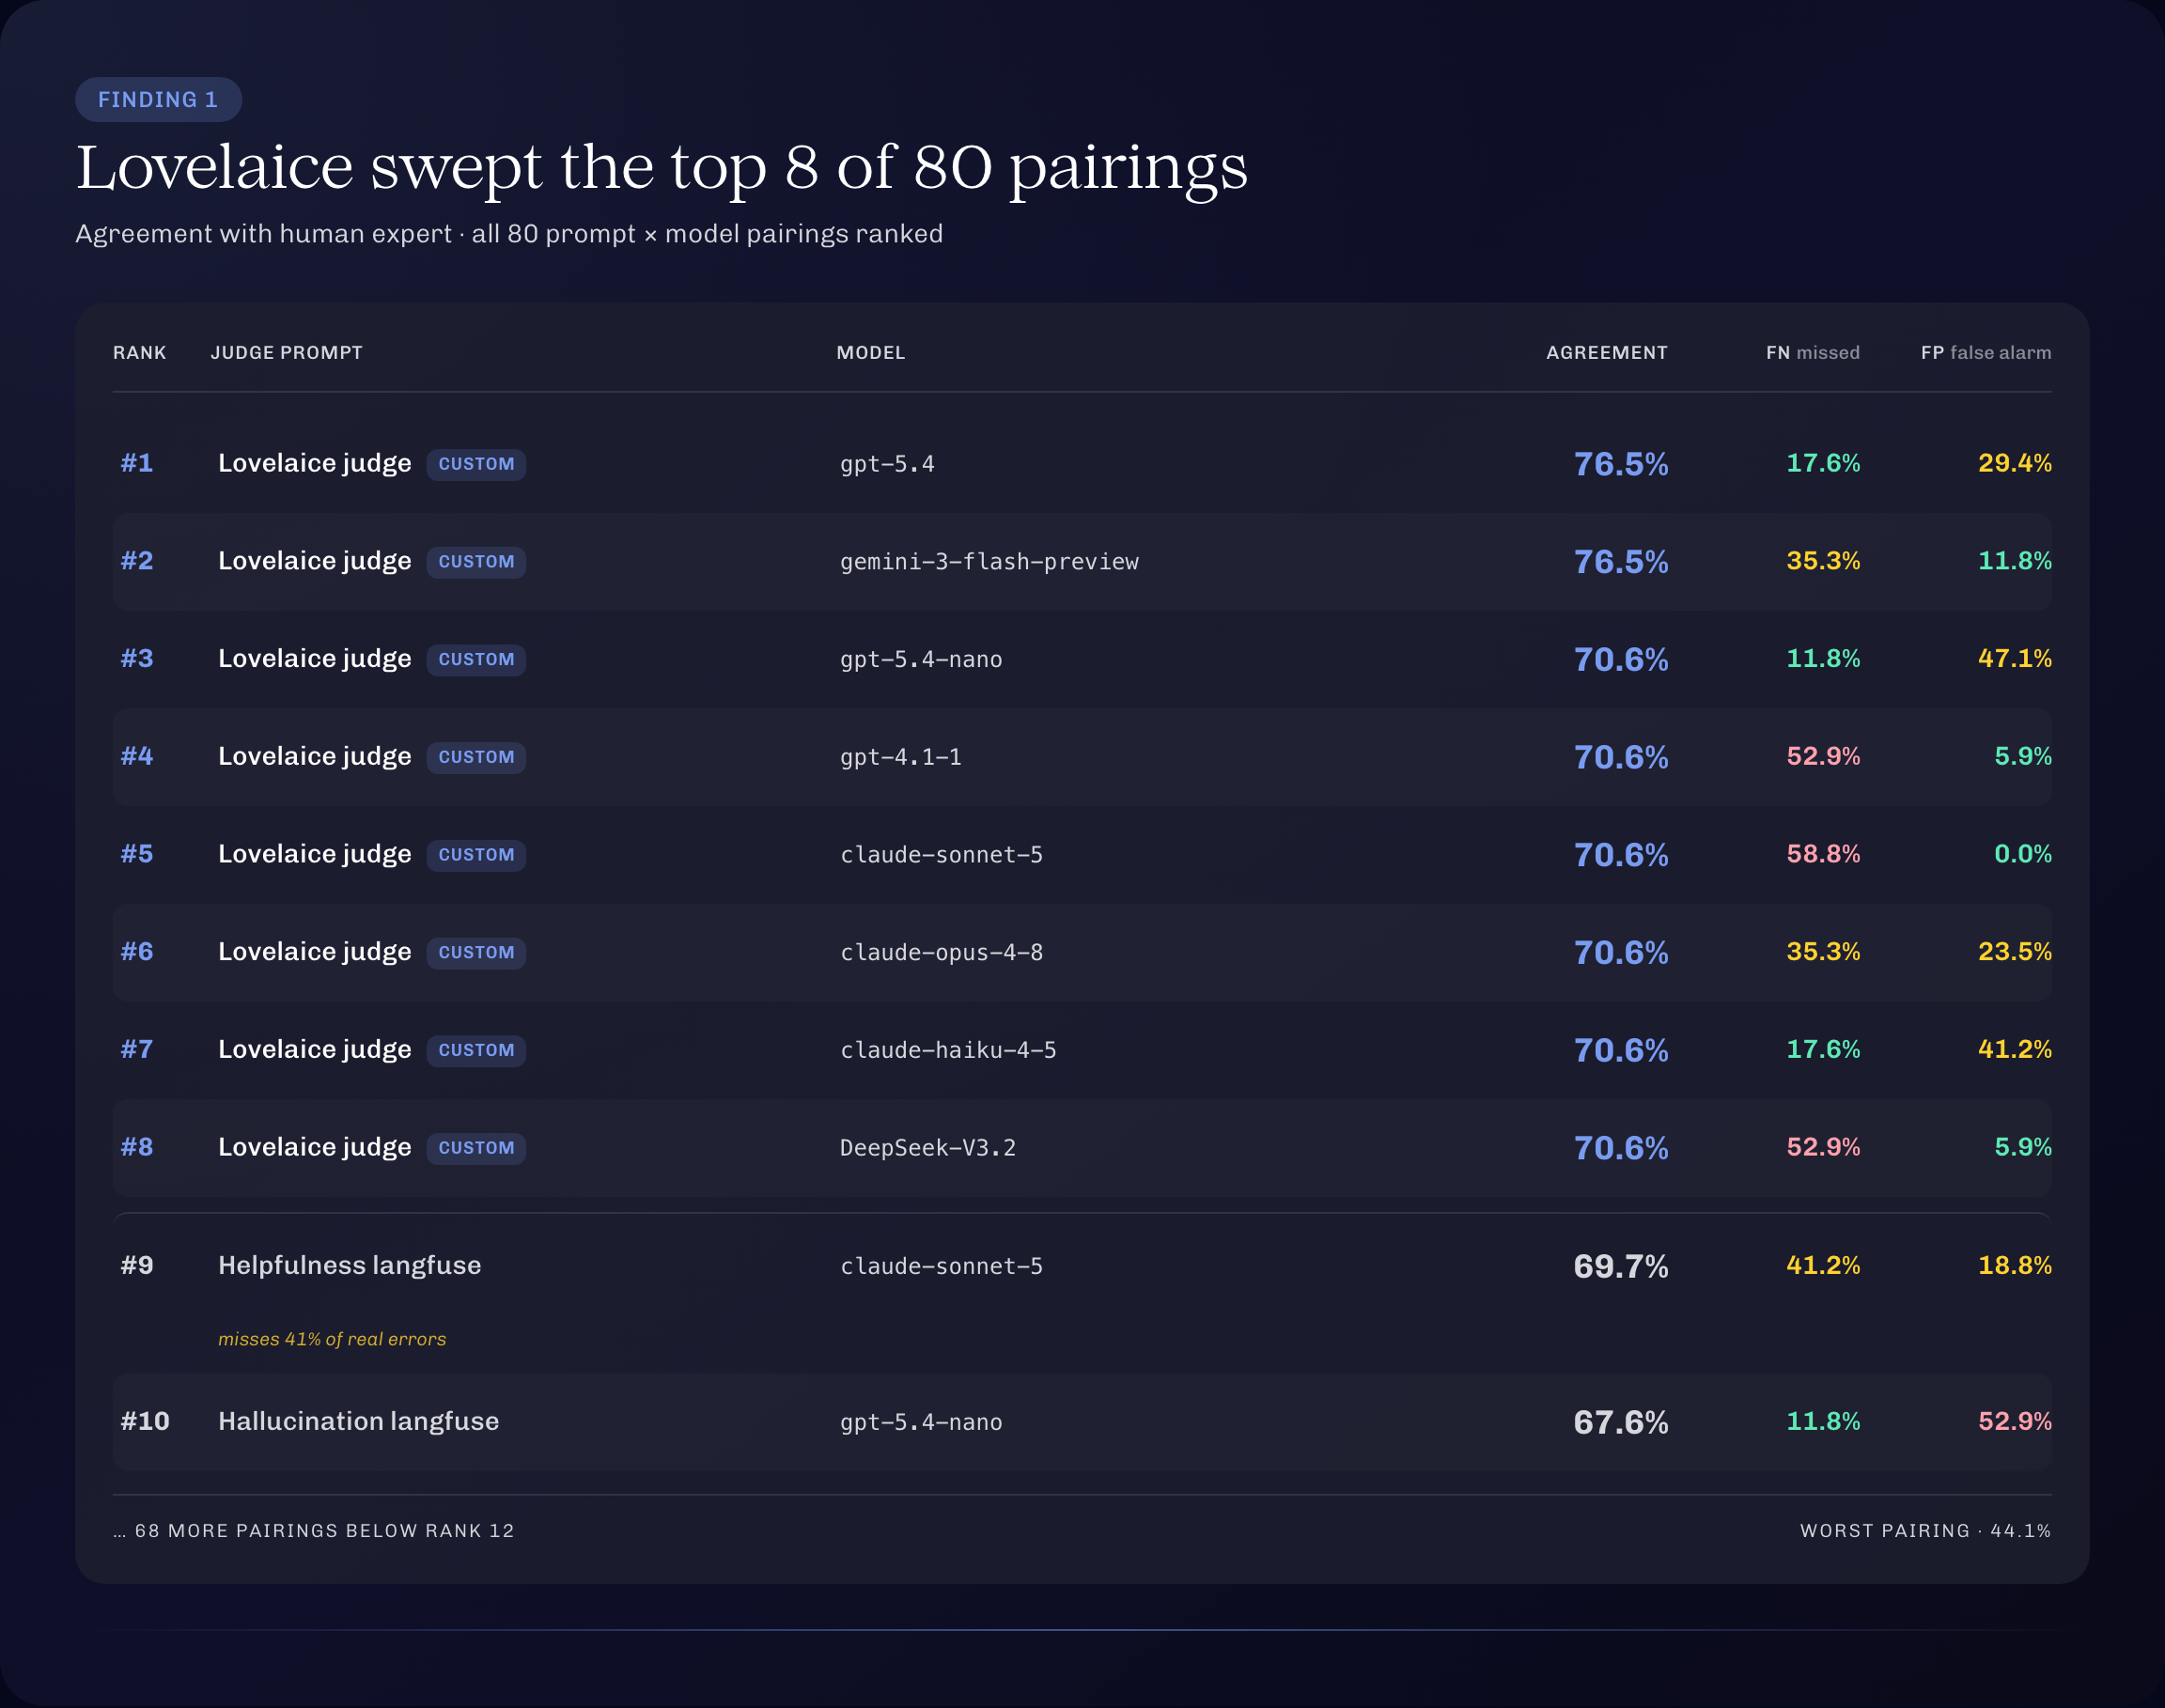The width and height of the screenshot is (2165, 1708).
Task: Click the FP false alarm column header
Action: pyautogui.click(x=1985, y=353)
